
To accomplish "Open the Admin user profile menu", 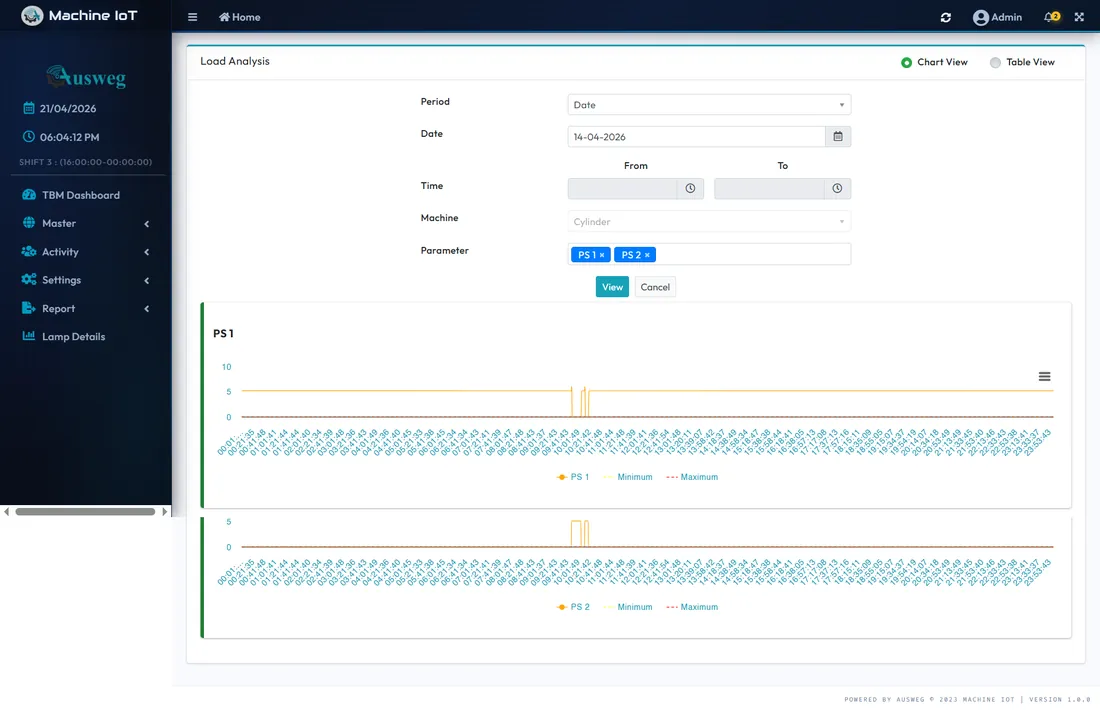I will 997,17.
